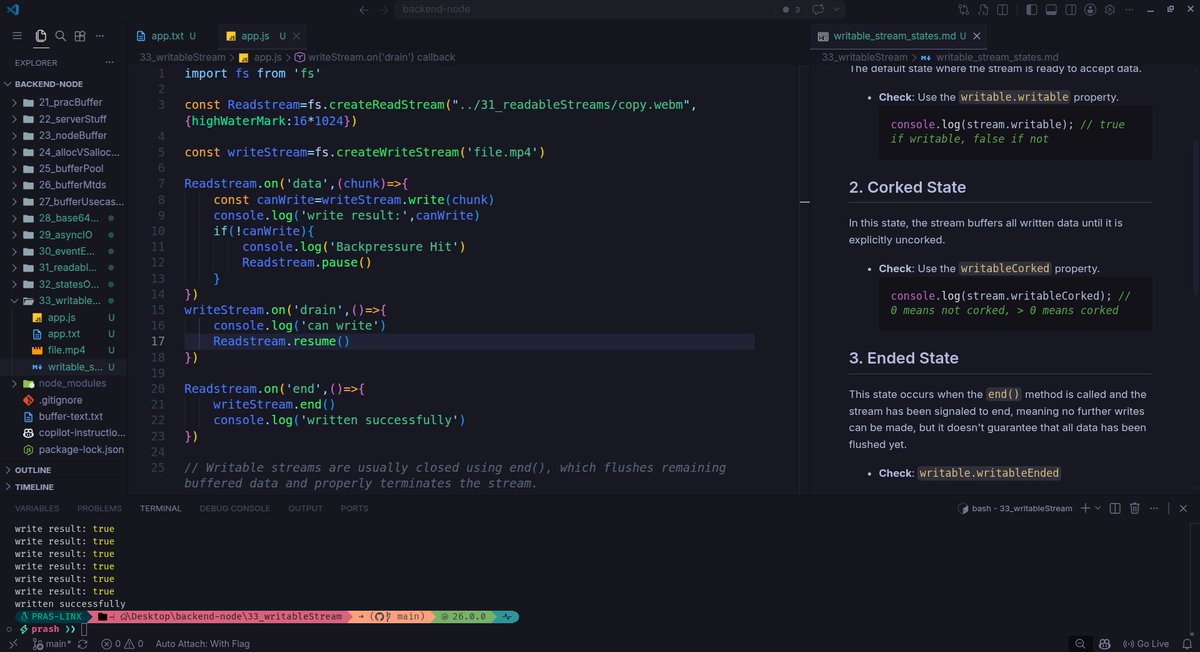The image size is (1200, 652).
Task: Show additional activity views ellipsis
Action: pos(101,36)
